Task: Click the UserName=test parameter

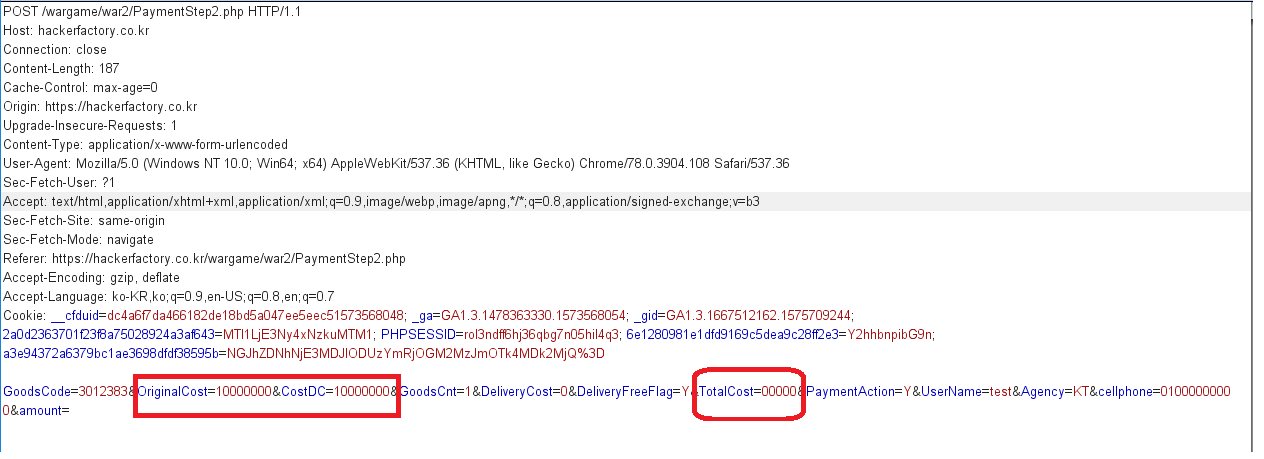Action: [x=967, y=391]
